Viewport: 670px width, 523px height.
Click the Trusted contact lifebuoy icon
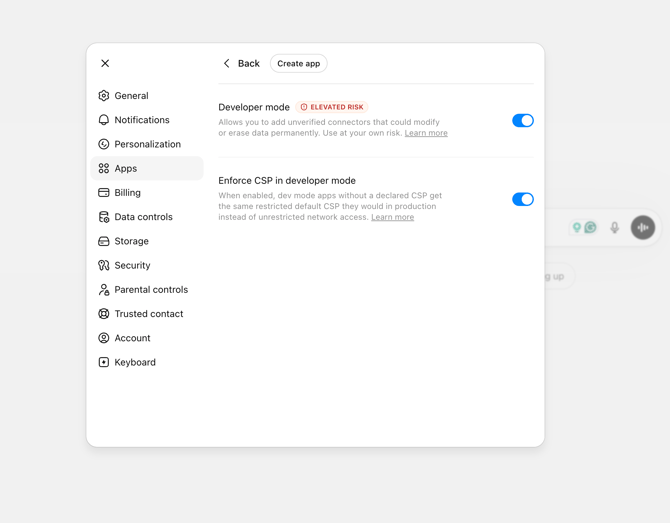click(x=104, y=314)
